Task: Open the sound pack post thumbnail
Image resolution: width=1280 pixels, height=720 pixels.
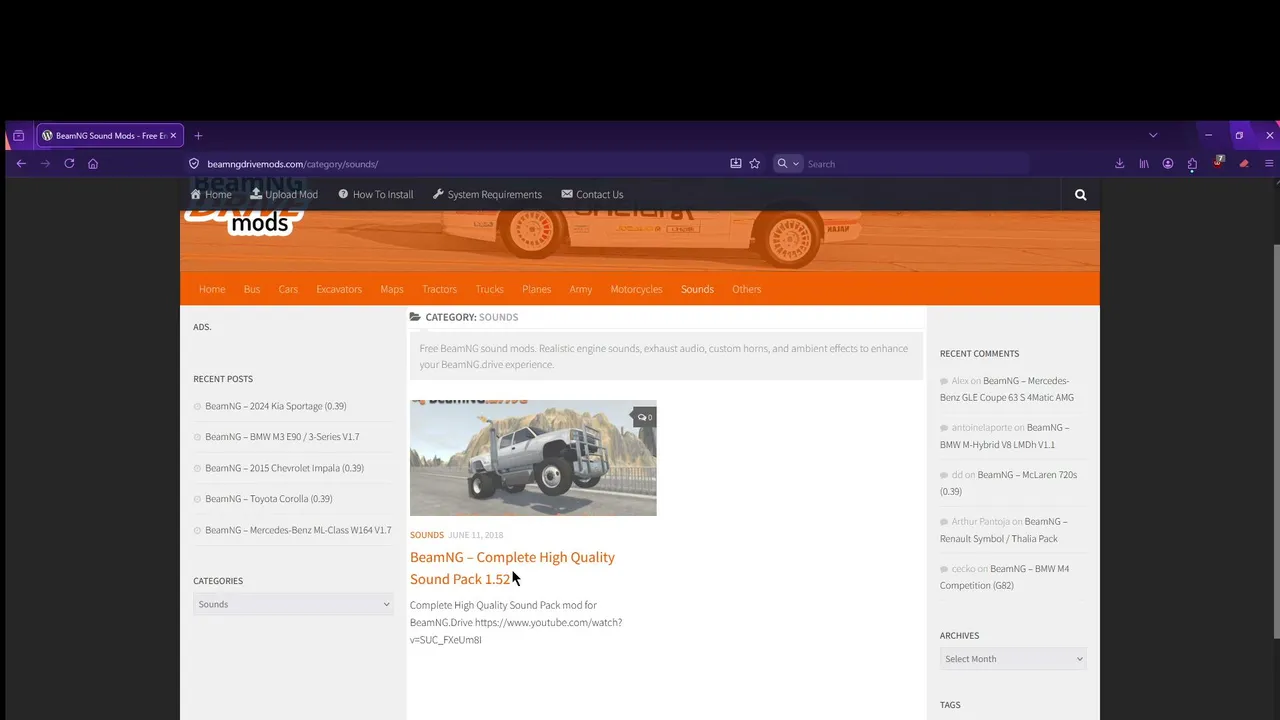Action: pyautogui.click(x=533, y=458)
